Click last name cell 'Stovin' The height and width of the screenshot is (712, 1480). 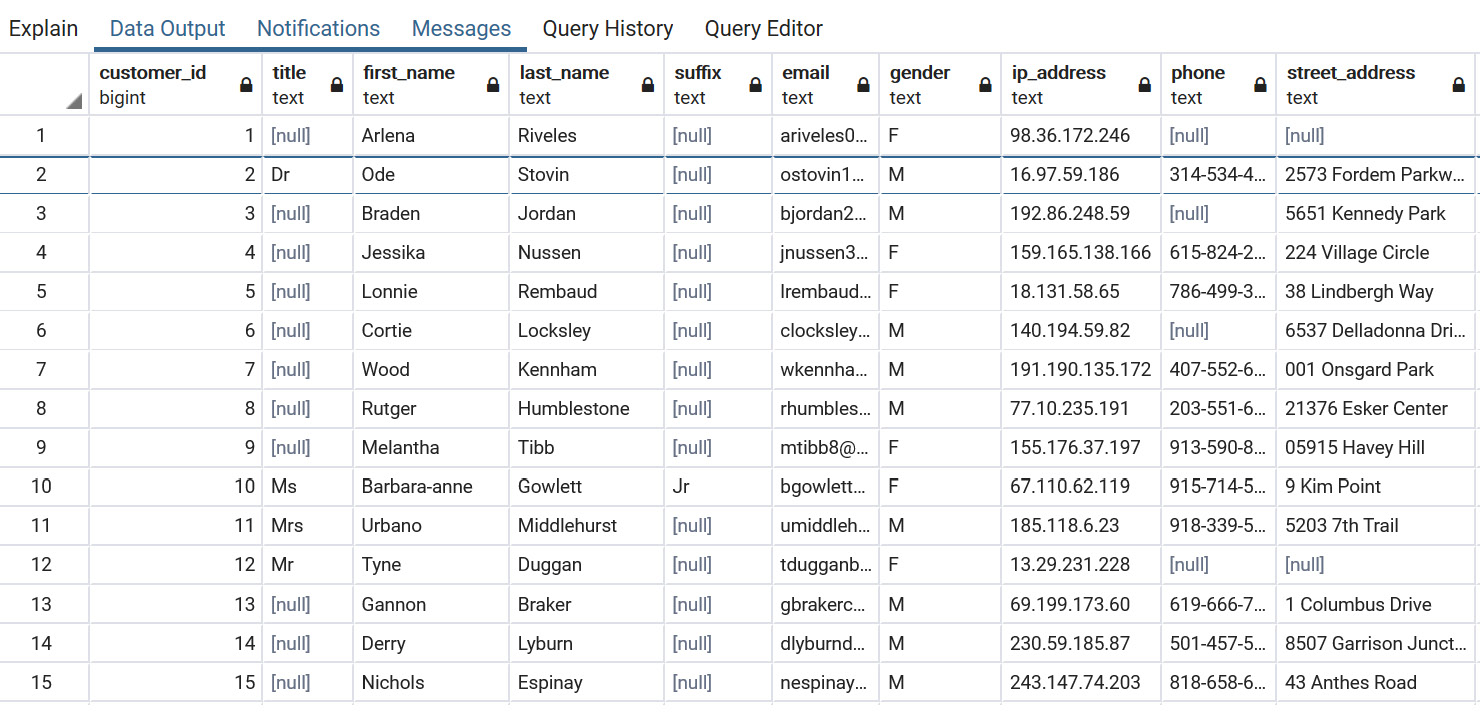point(587,174)
